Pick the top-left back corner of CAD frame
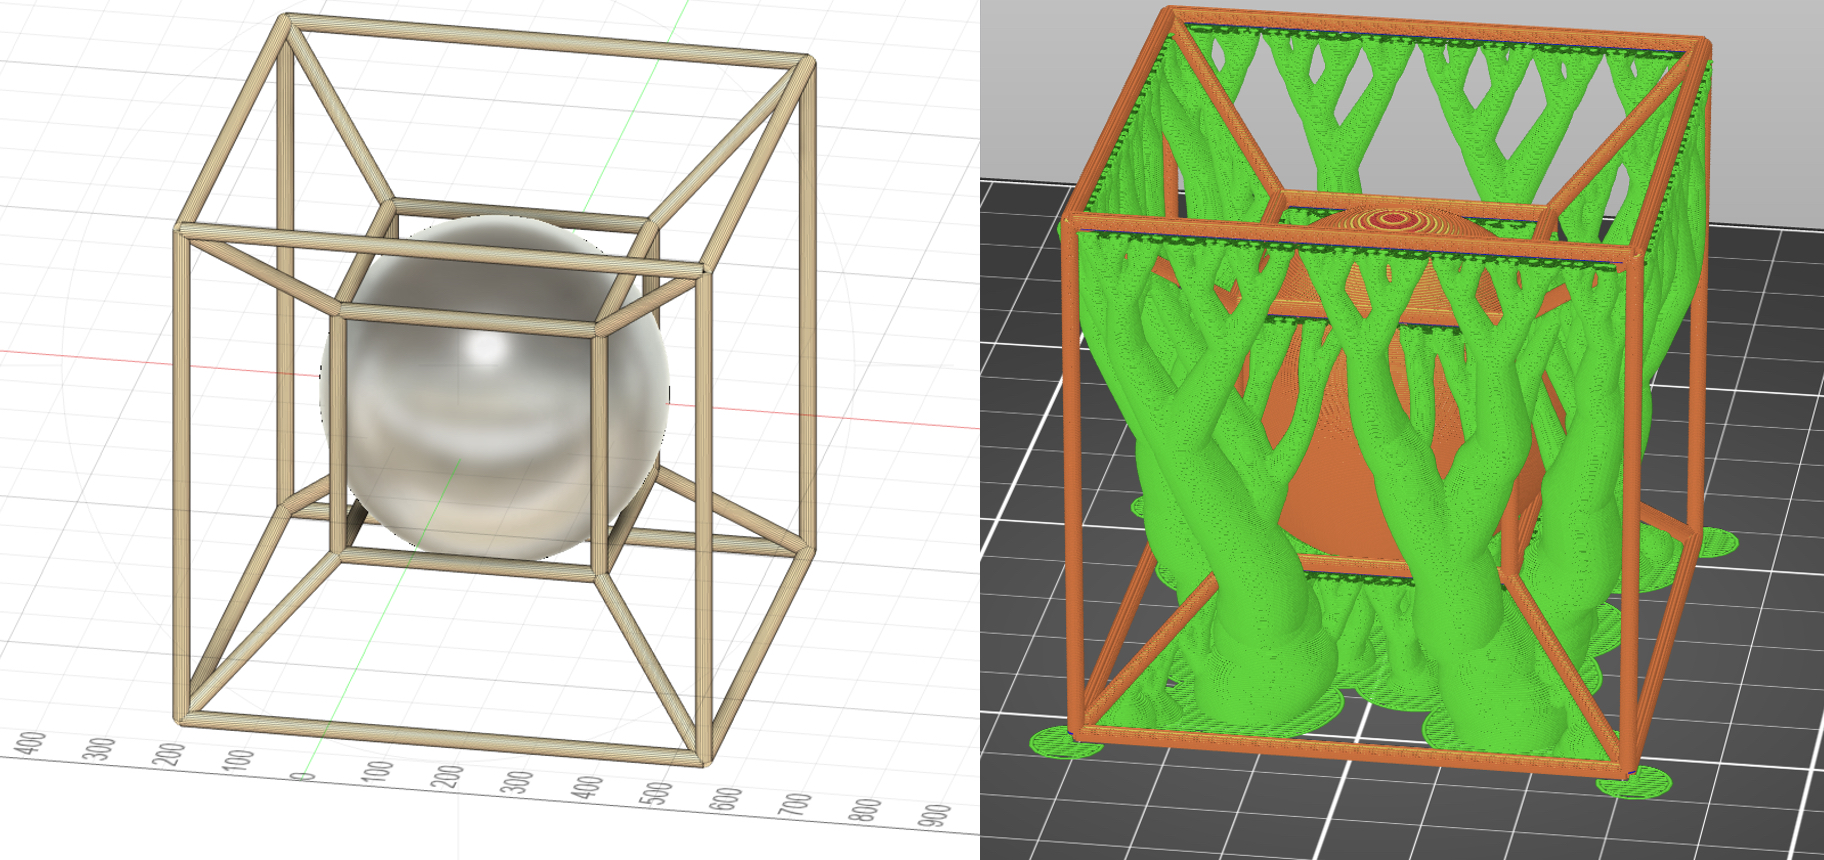The width and height of the screenshot is (1824, 860). pyautogui.click(x=287, y=20)
